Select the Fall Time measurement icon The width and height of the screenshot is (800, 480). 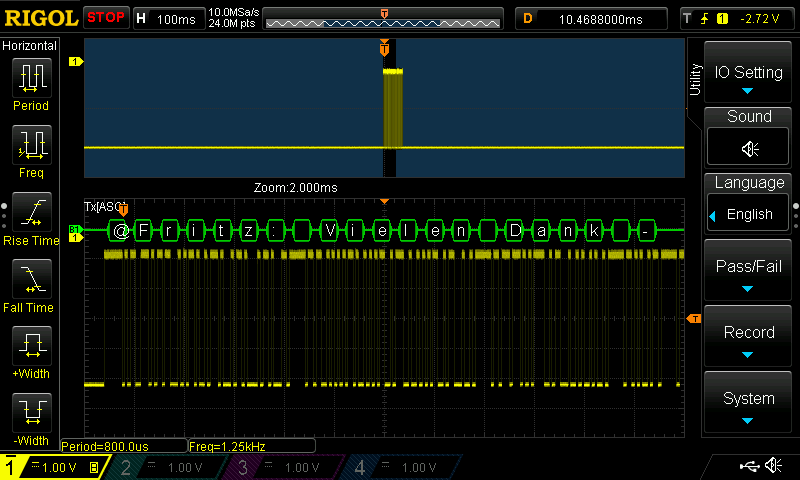(32, 279)
